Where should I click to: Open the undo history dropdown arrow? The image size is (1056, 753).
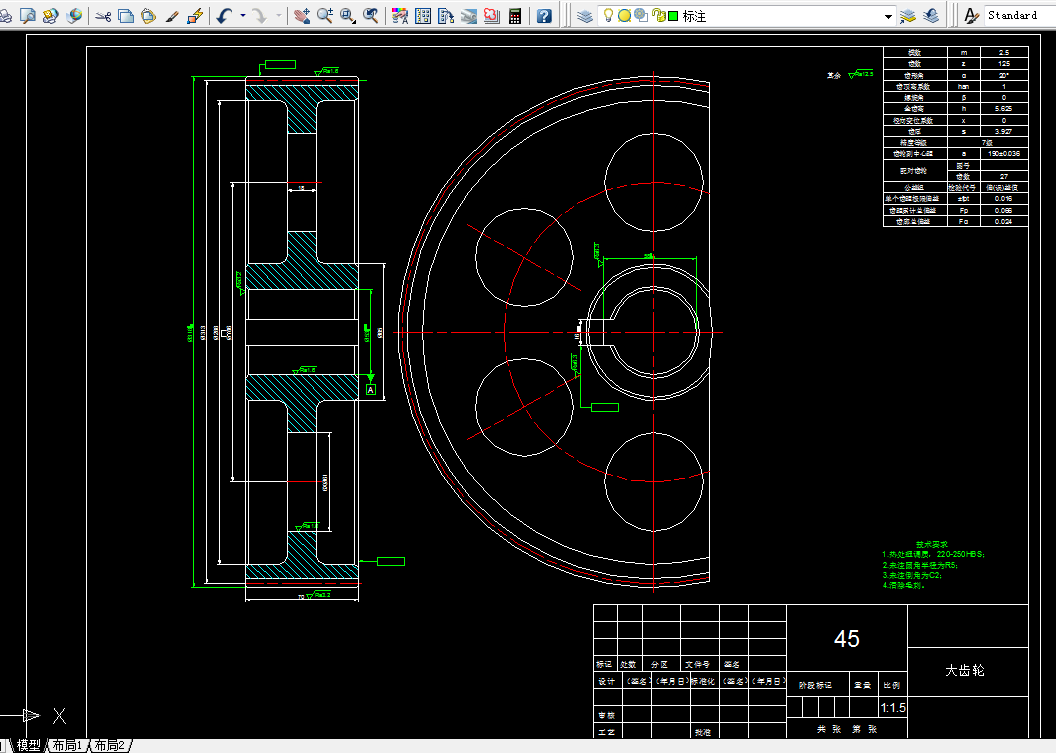tap(242, 15)
